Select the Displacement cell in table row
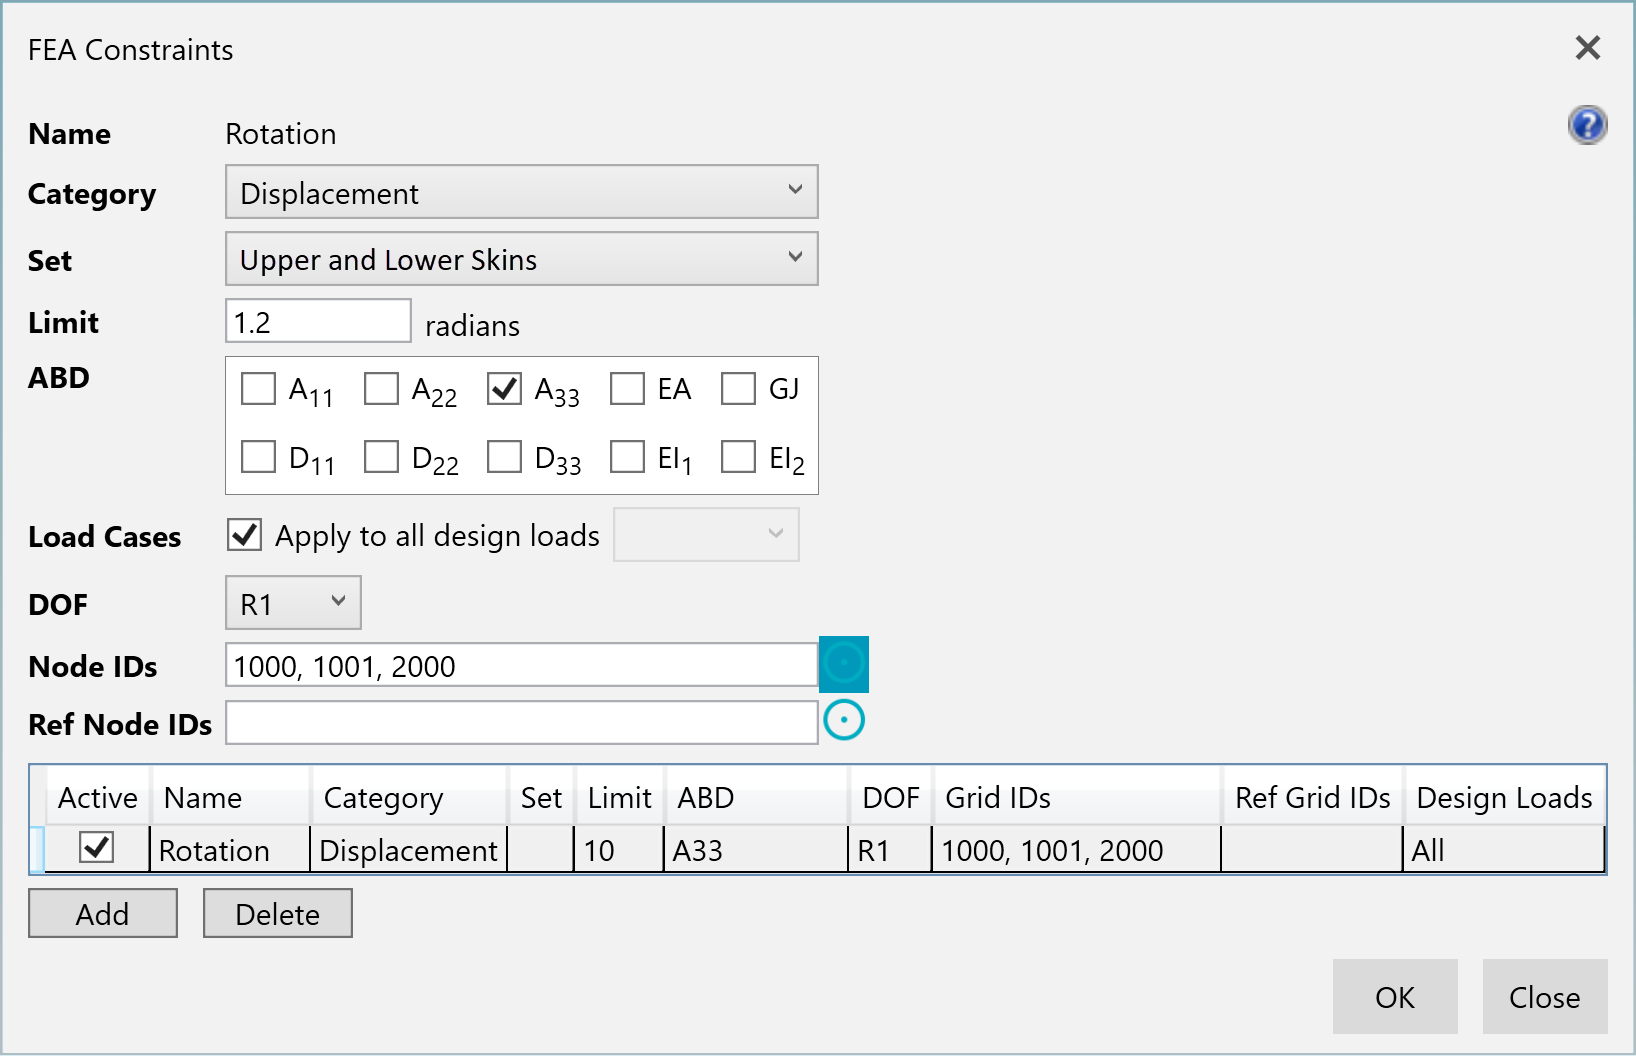Screen dimensions: 1636x1056 (x=409, y=850)
